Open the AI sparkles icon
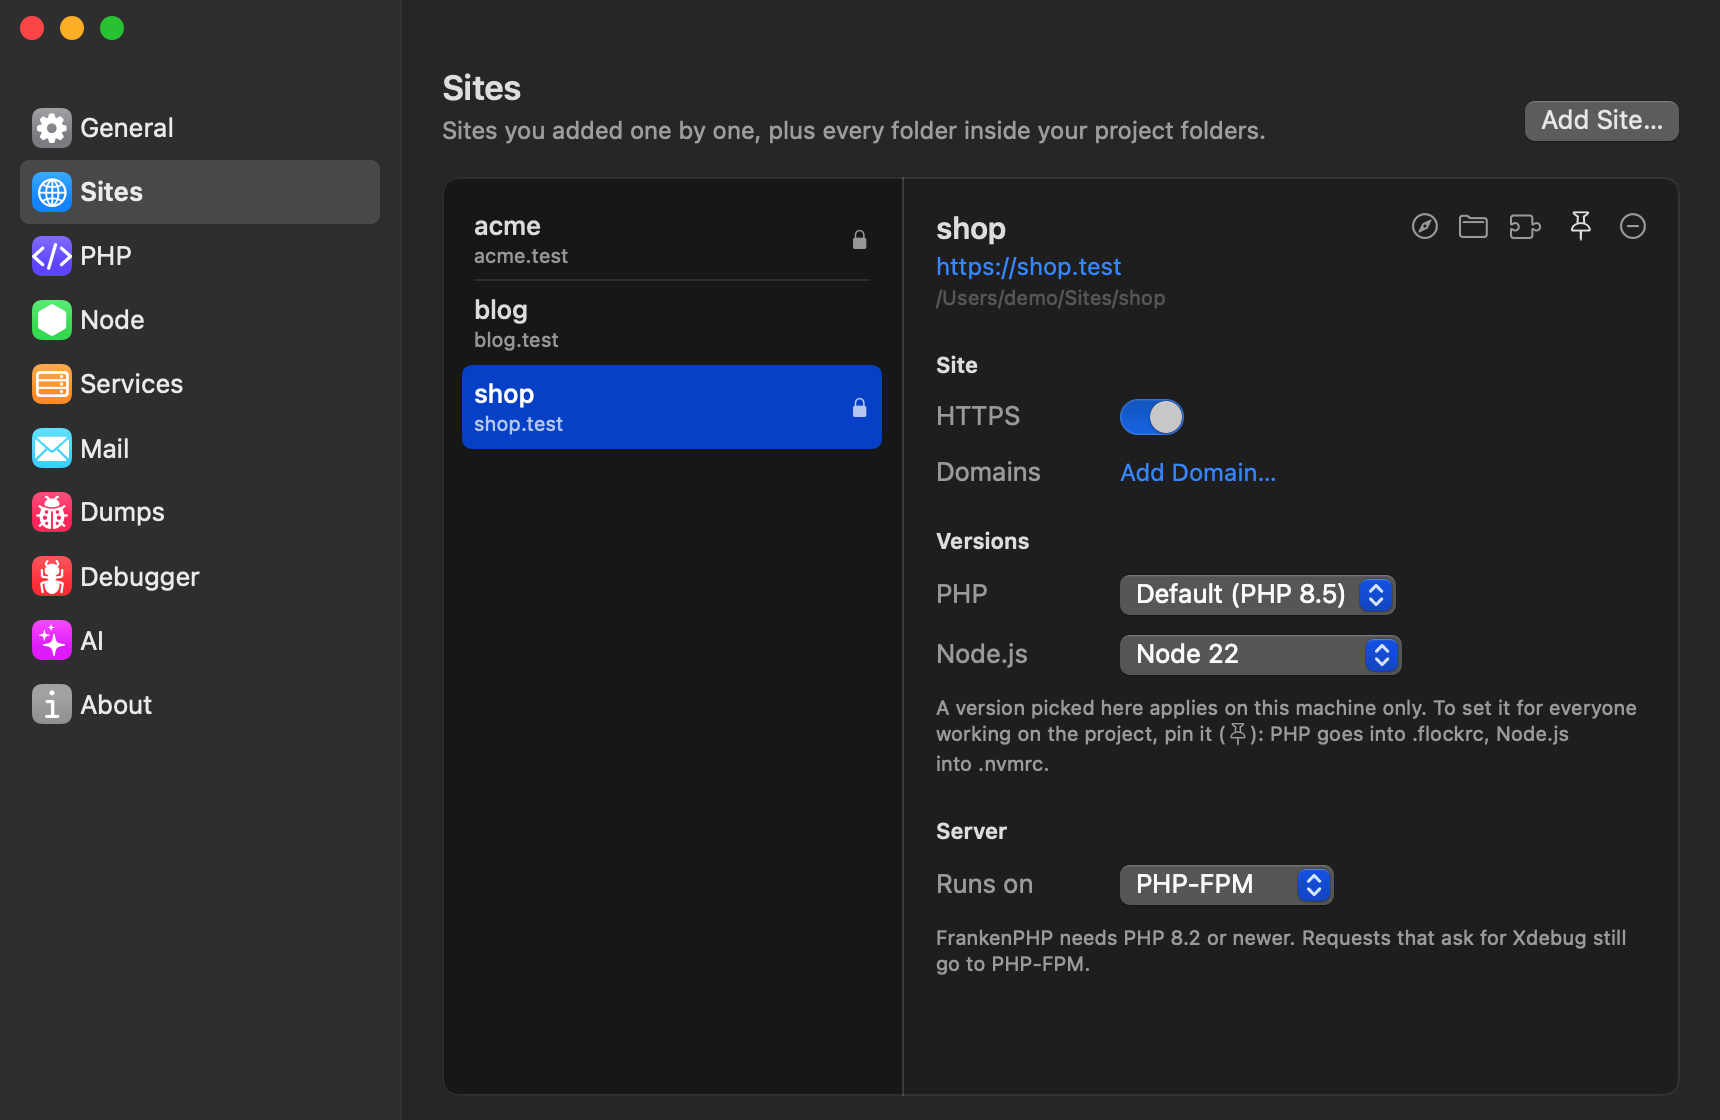The height and width of the screenshot is (1120, 1720). pyautogui.click(x=51, y=640)
